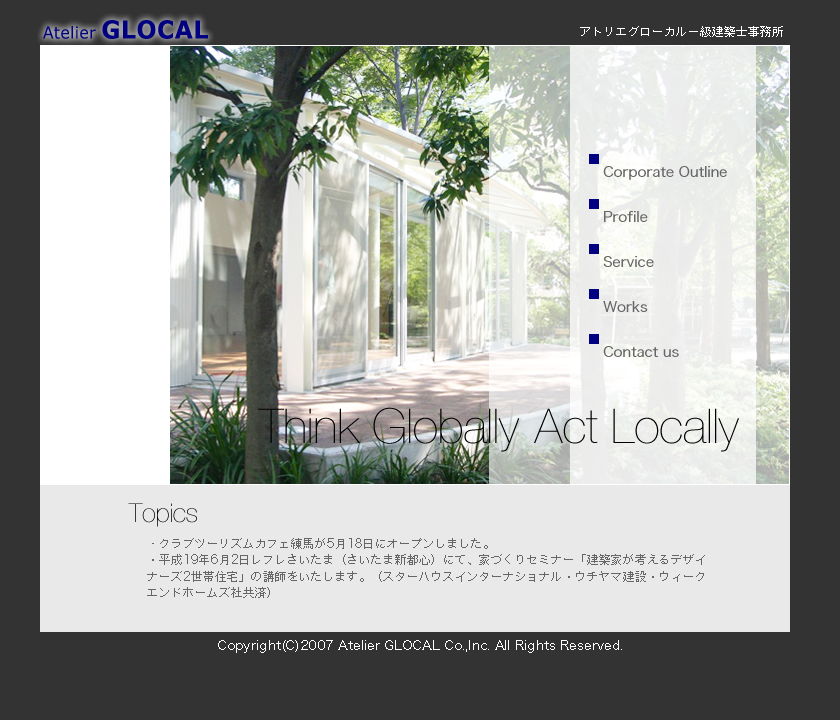Screen dimensions: 840x720
Task: Select the blue square marker beside Service
Action: tap(594, 249)
